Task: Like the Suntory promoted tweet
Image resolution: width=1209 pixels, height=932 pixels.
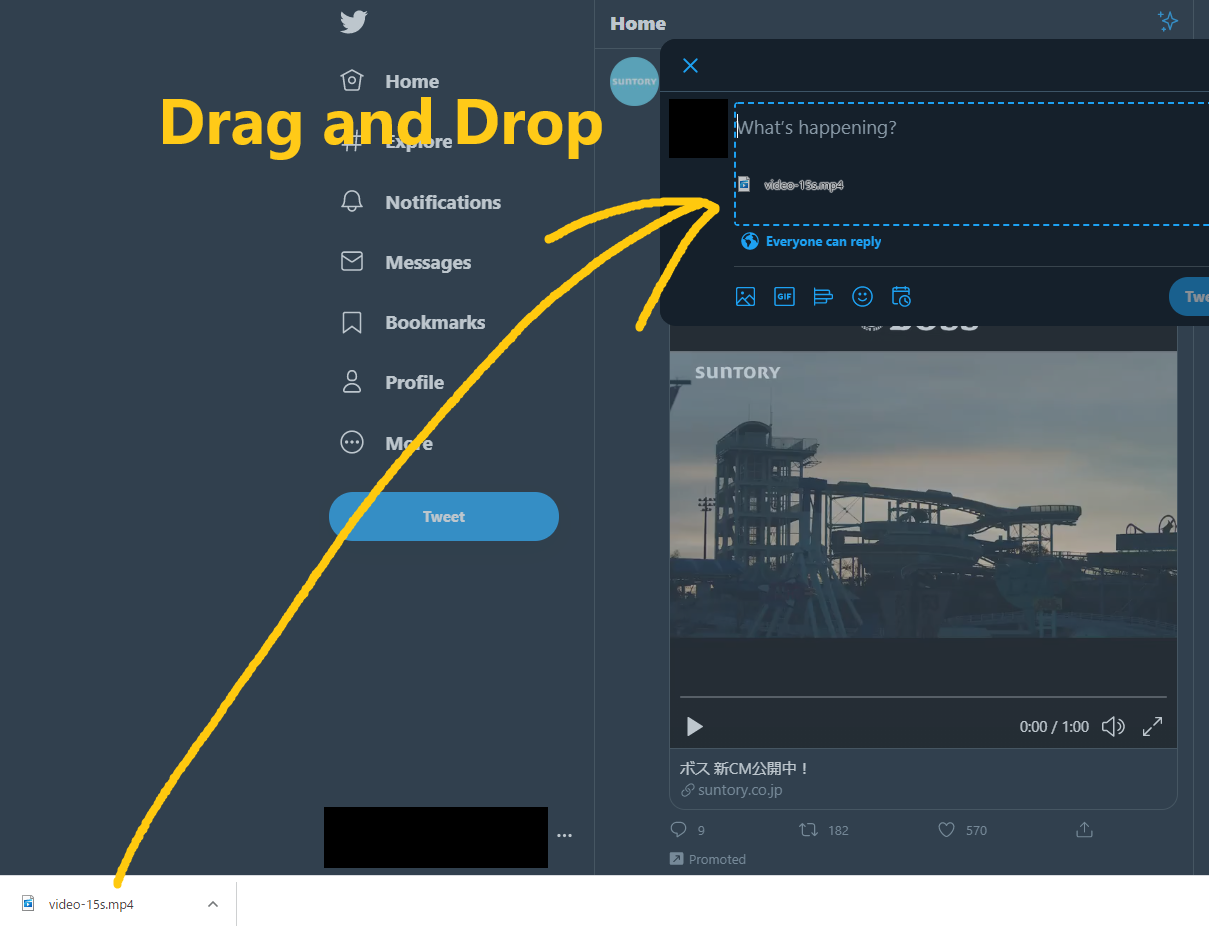Action: pos(945,829)
